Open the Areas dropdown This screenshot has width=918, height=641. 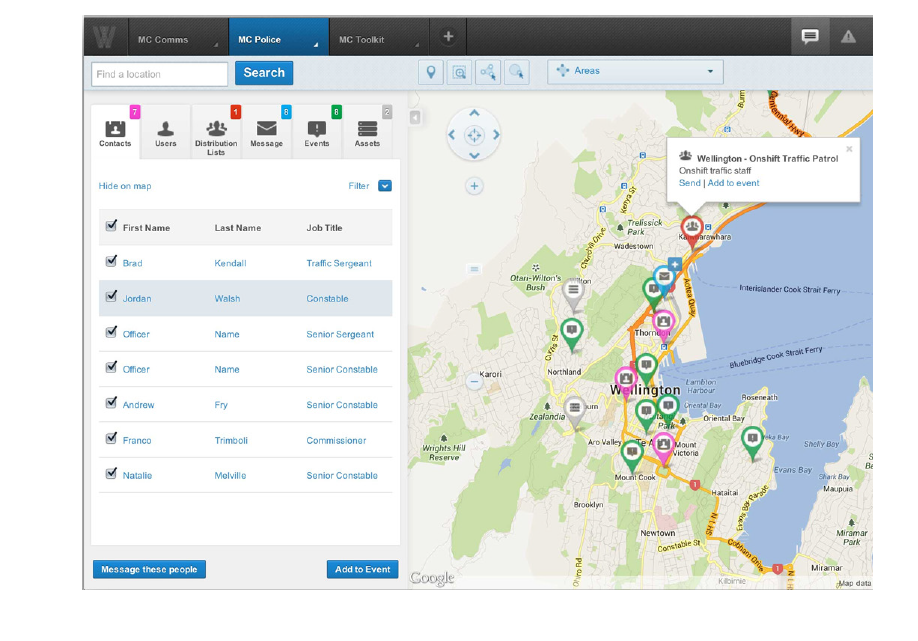tap(635, 71)
